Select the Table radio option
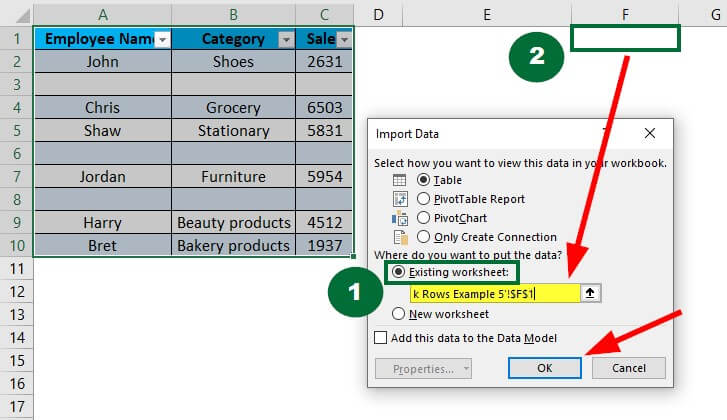The height and width of the screenshot is (420, 727). point(423,180)
